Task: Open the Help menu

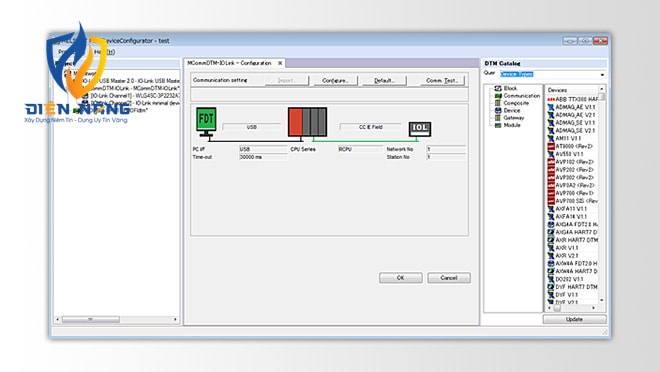Action: tap(104, 52)
